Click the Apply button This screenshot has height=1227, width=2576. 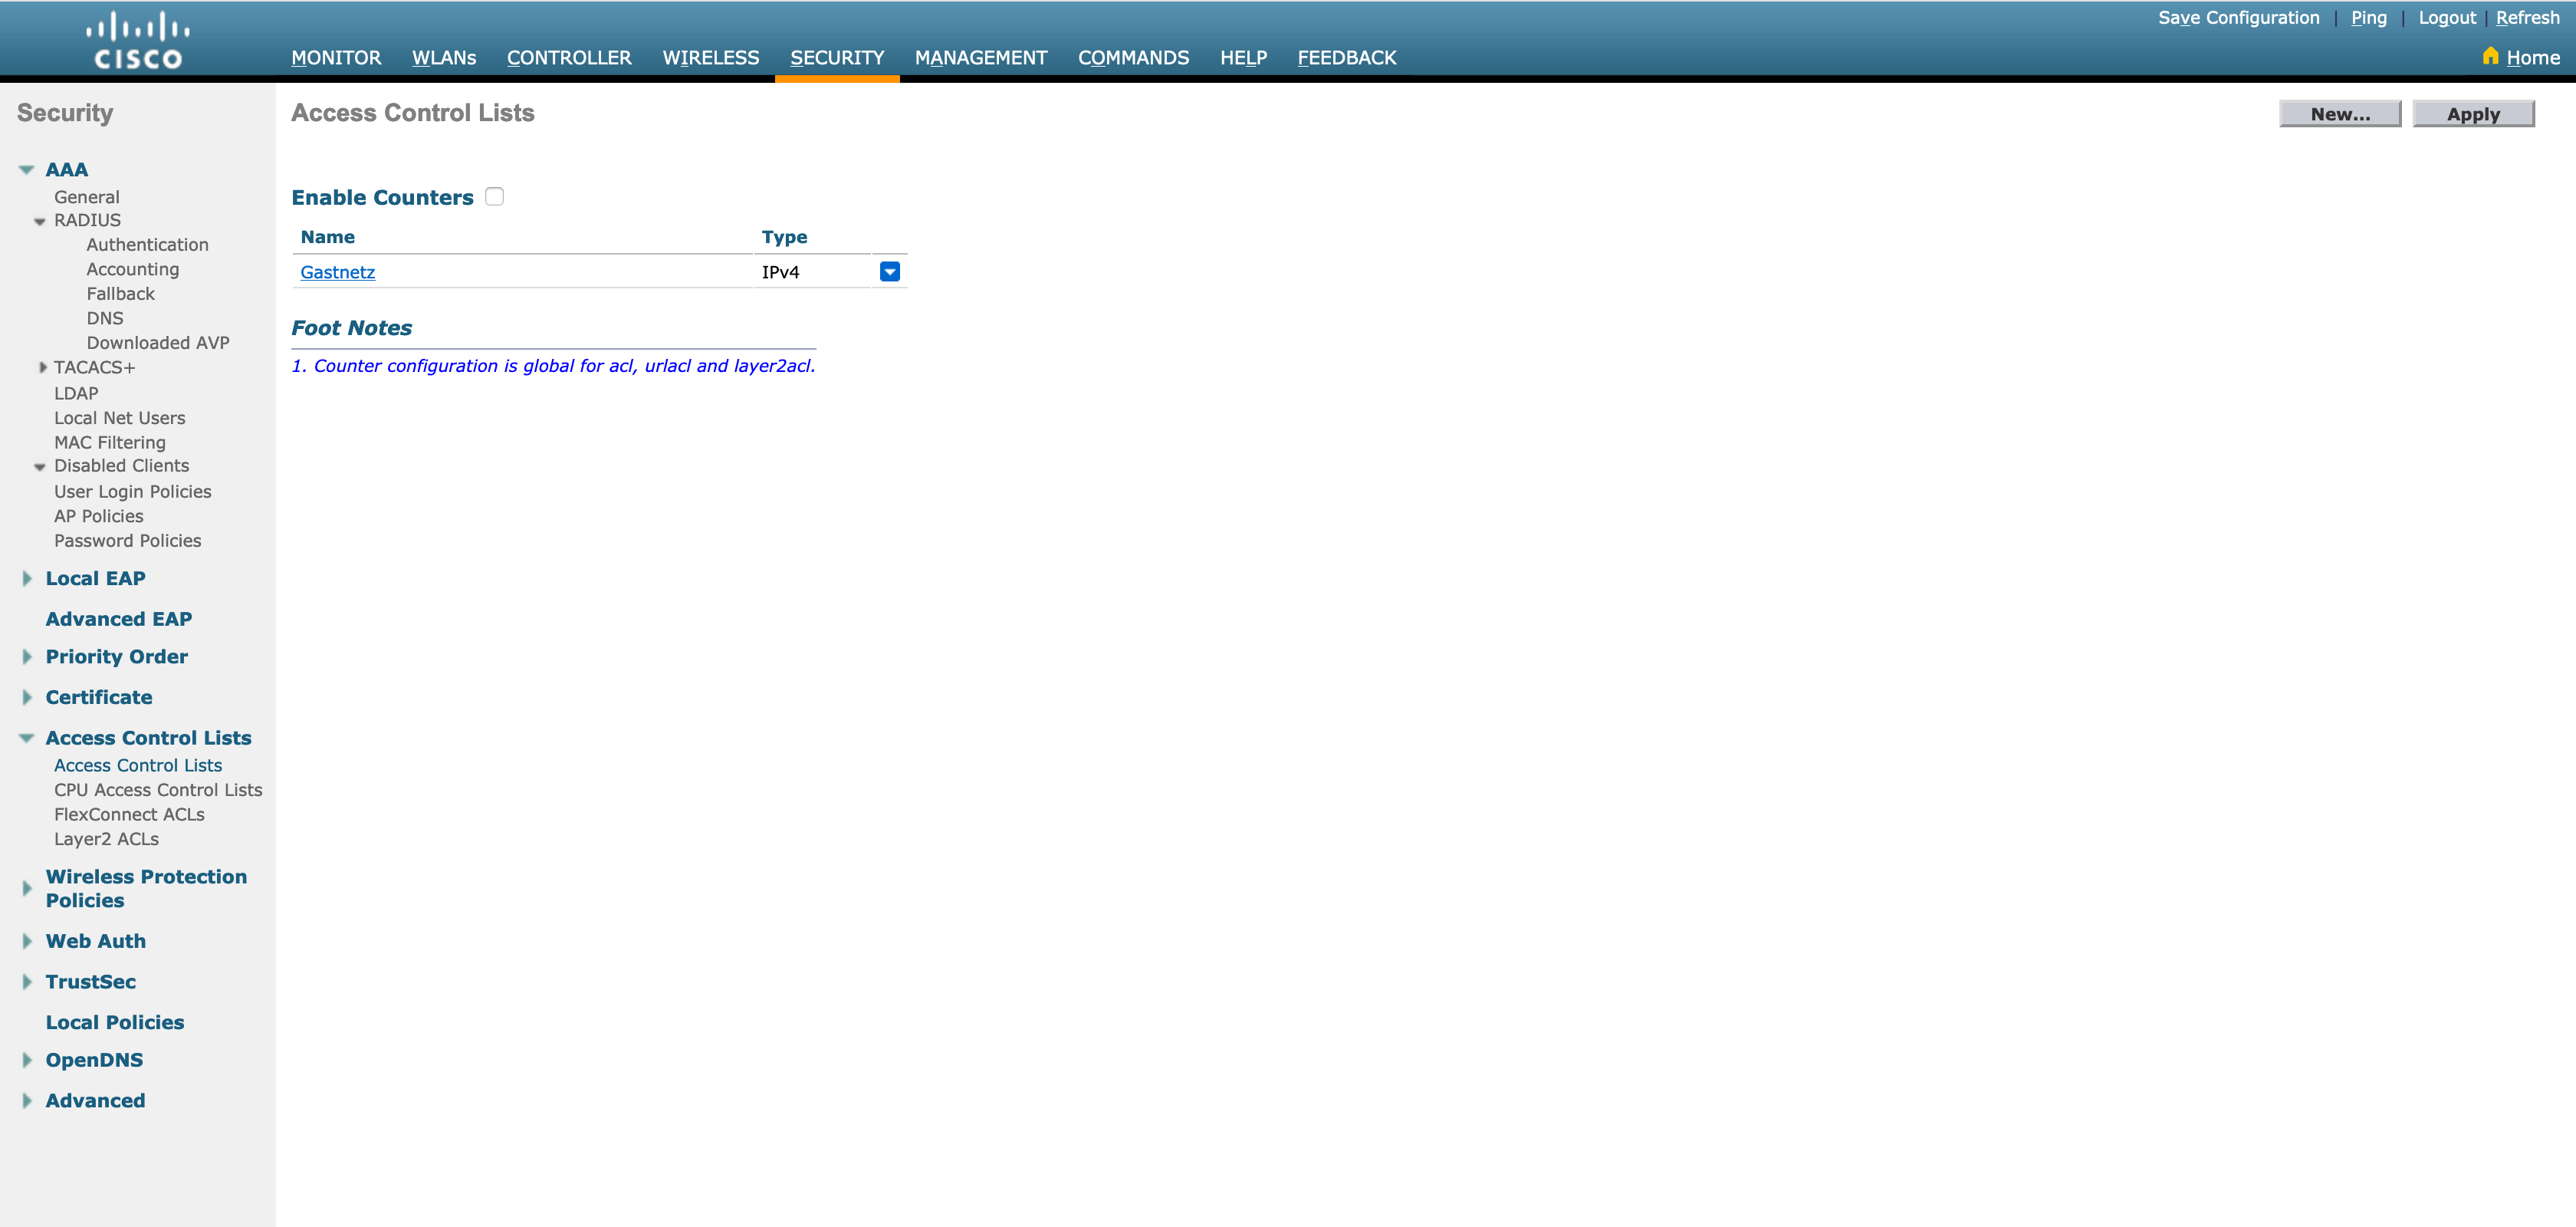click(x=2473, y=114)
